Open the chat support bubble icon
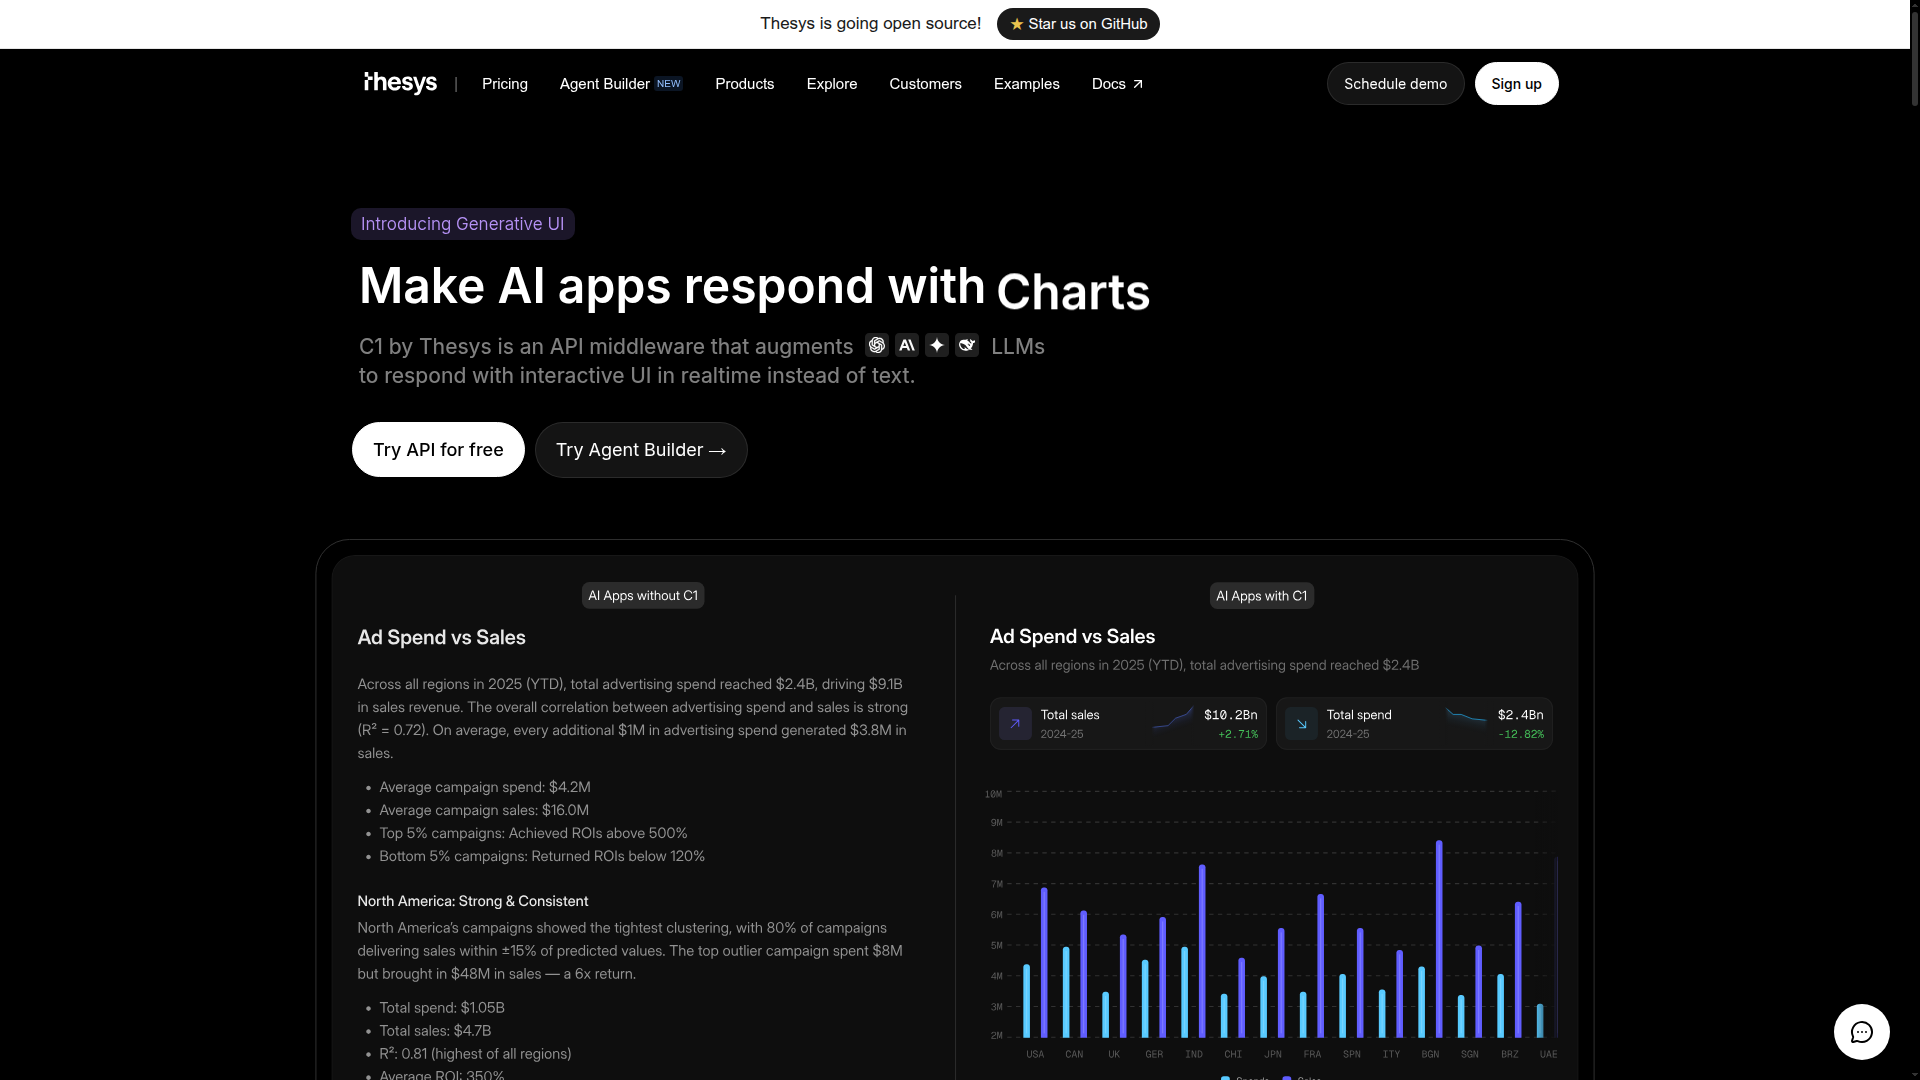 (x=1861, y=1031)
